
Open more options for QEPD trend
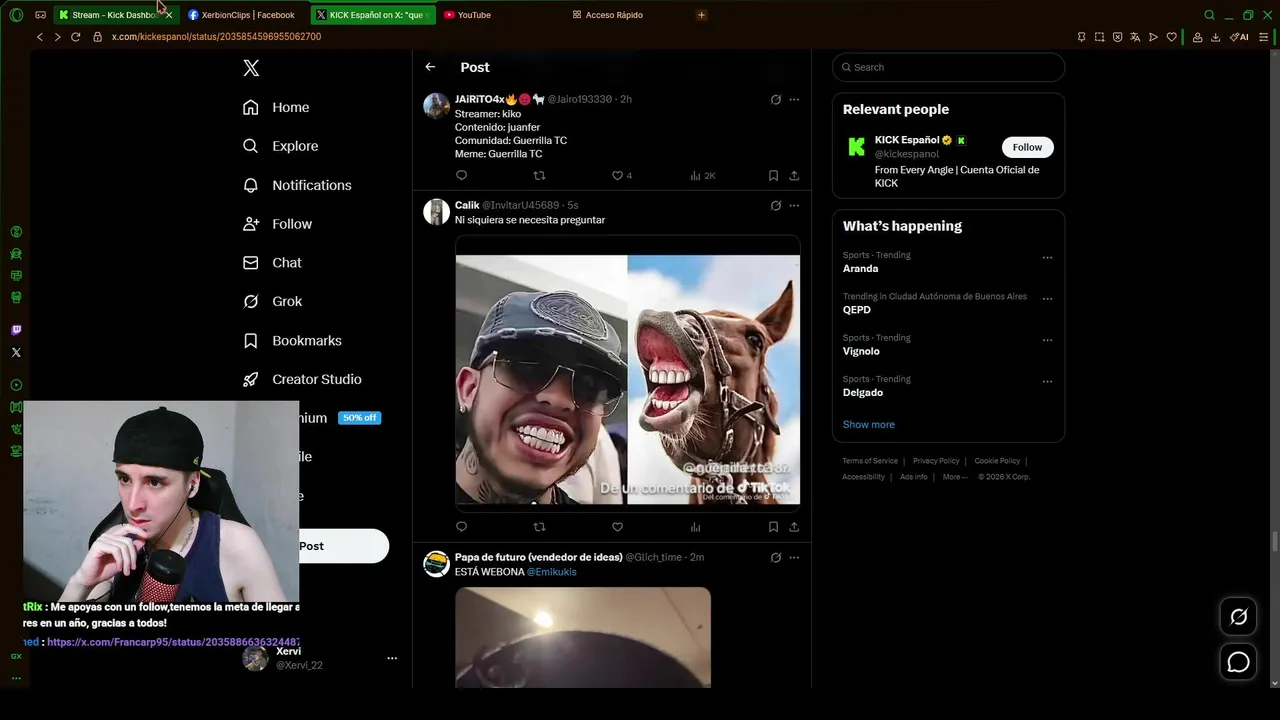[x=1047, y=298]
